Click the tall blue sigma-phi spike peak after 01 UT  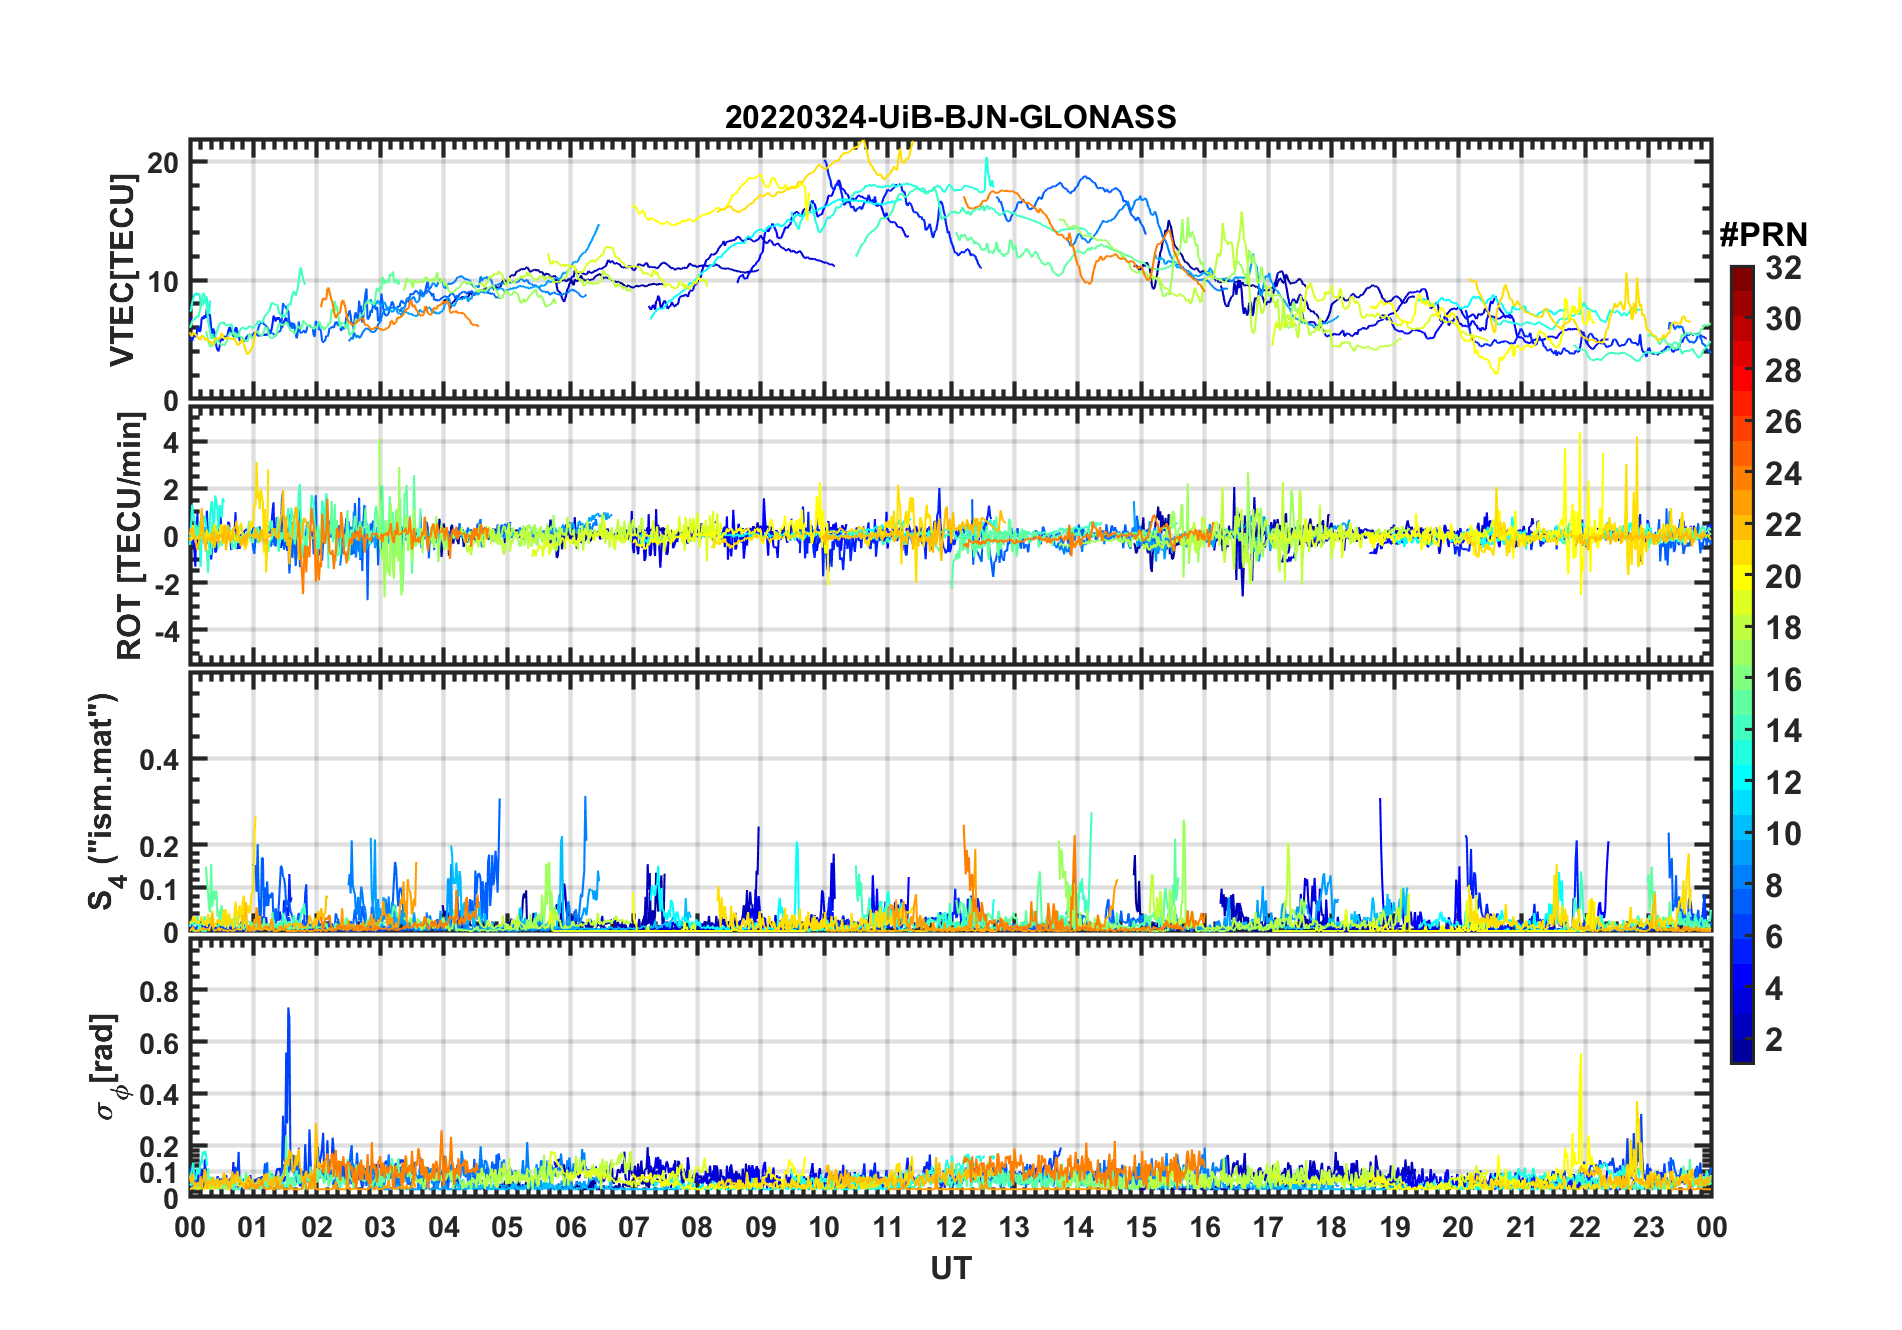288,1010
